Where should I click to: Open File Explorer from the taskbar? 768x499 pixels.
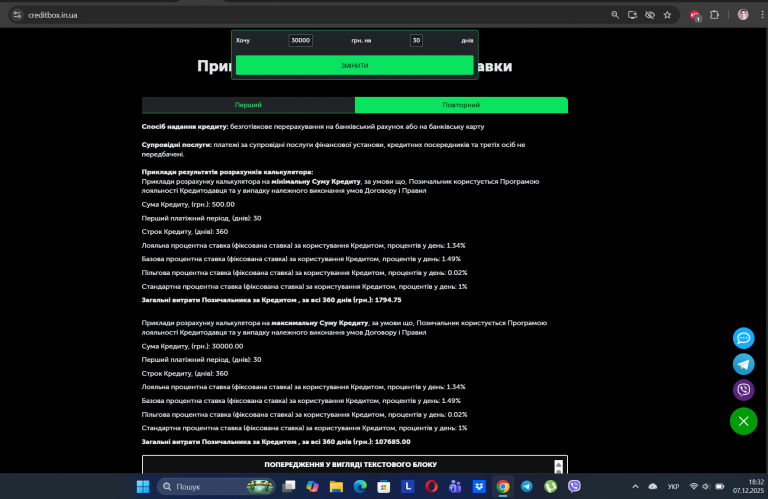336,486
